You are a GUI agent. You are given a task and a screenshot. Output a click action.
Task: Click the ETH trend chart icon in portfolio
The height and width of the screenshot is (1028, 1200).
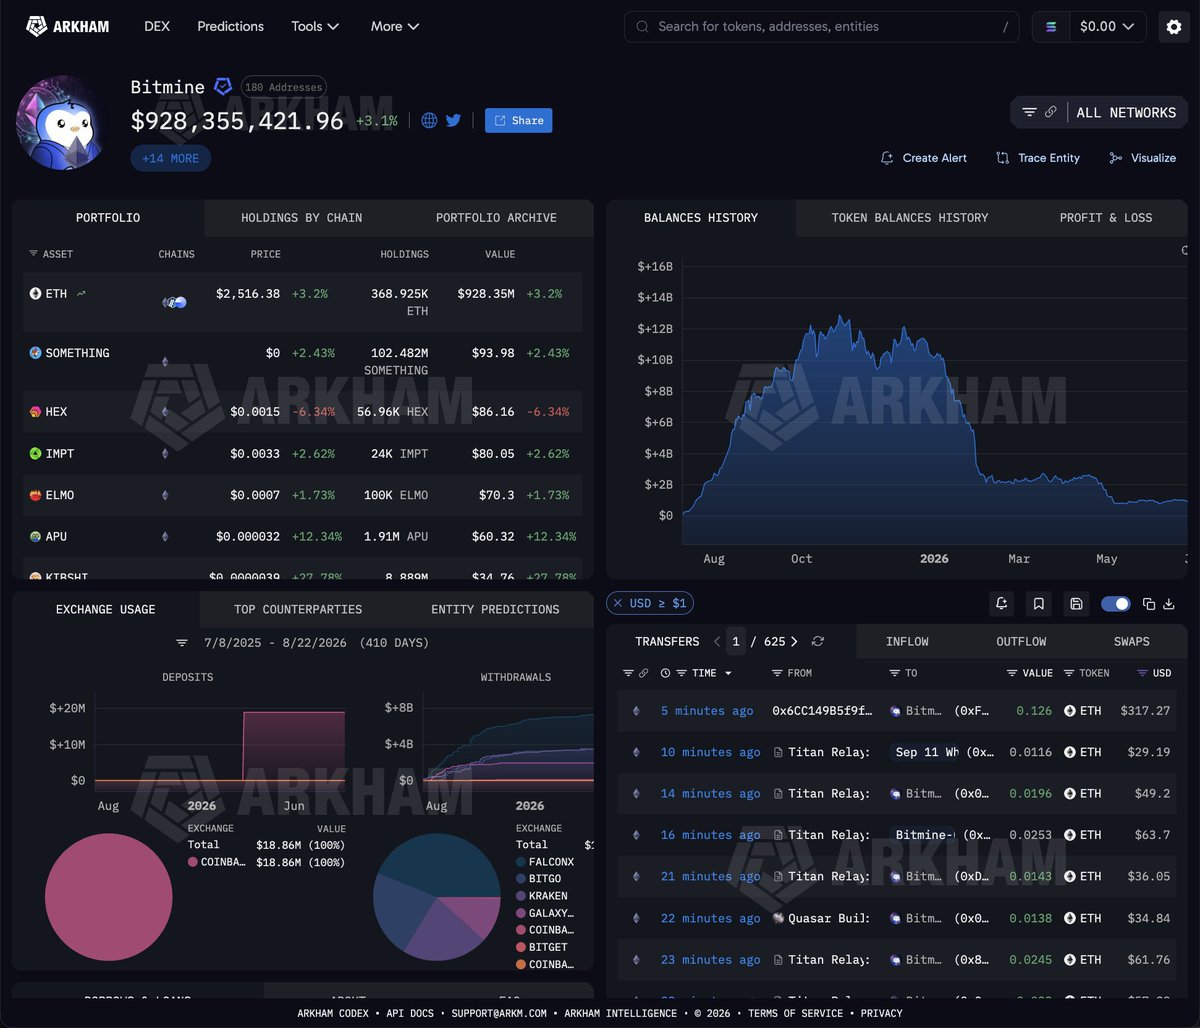[81, 294]
